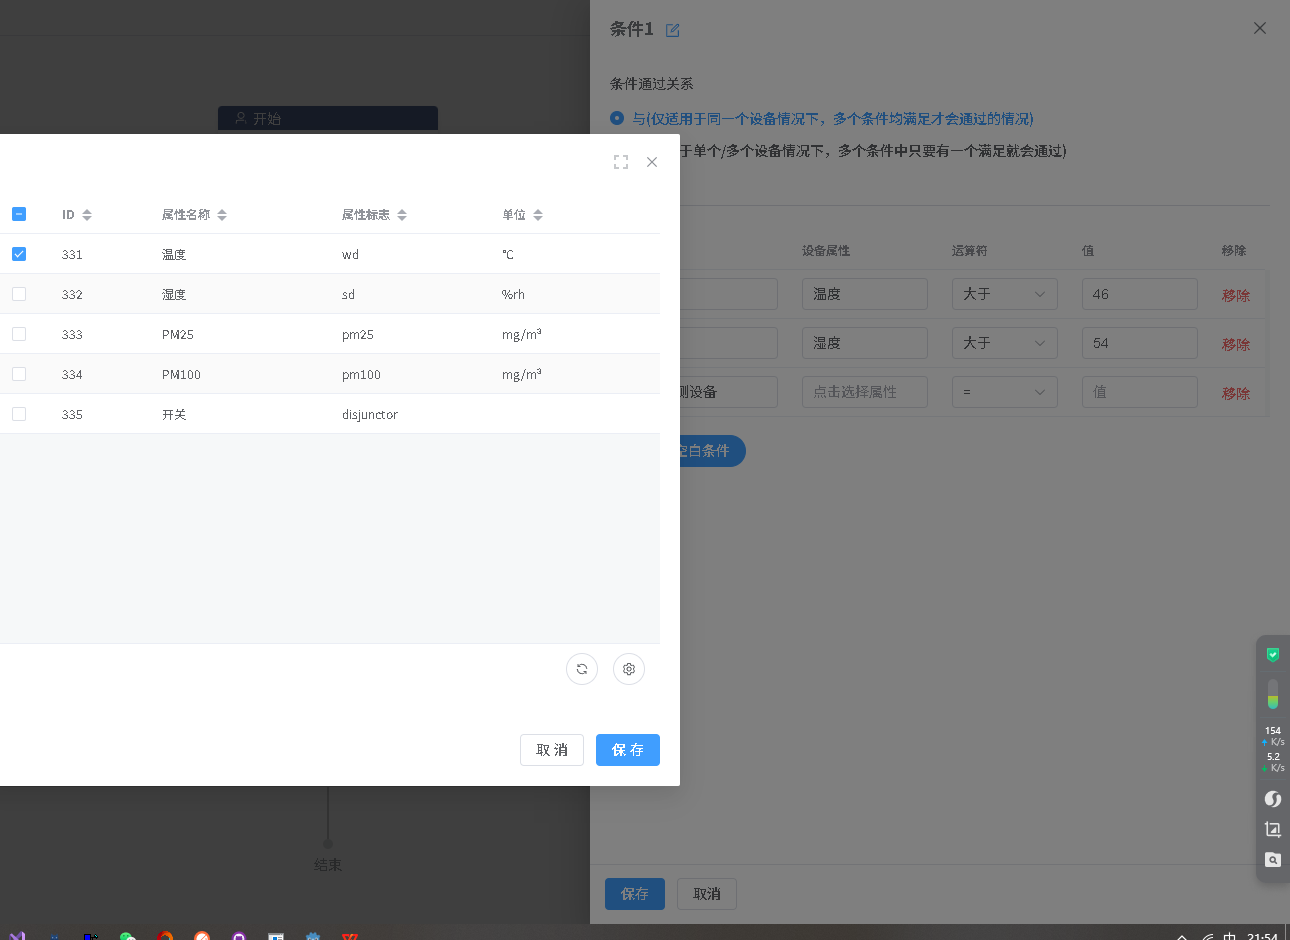Click 保存 button in the attribute dialog

pyautogui.click(x=627, y=750)
